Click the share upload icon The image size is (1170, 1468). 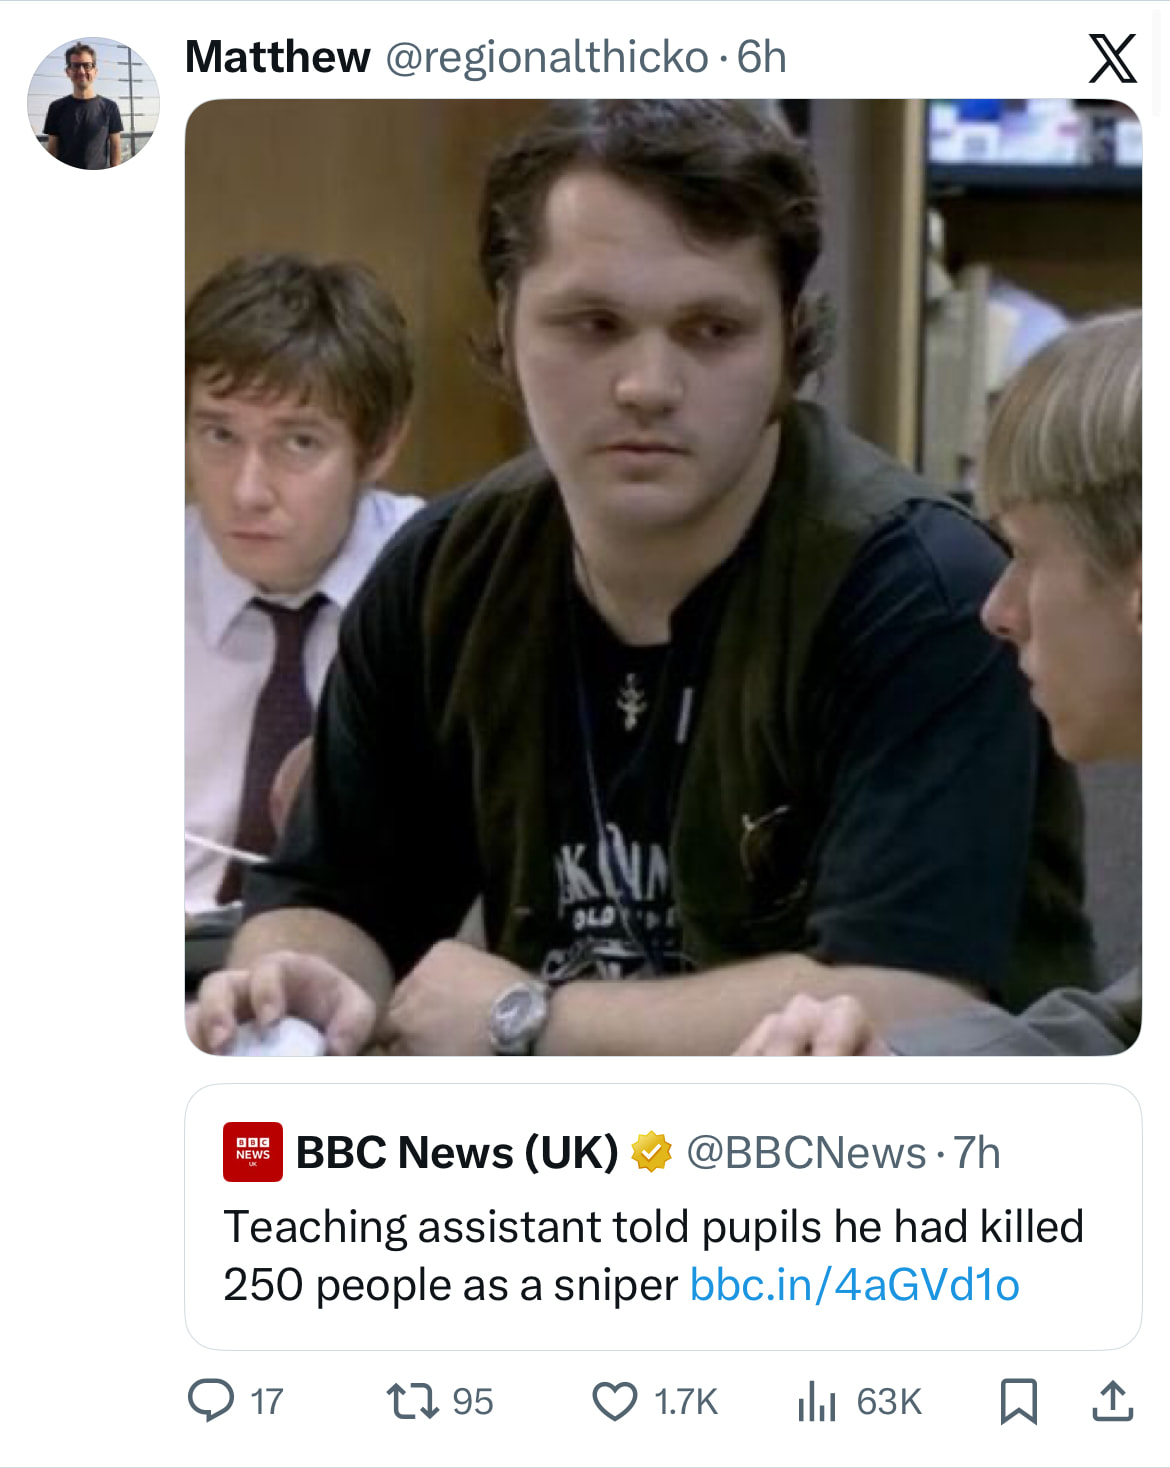(x=1112, y=1400)
